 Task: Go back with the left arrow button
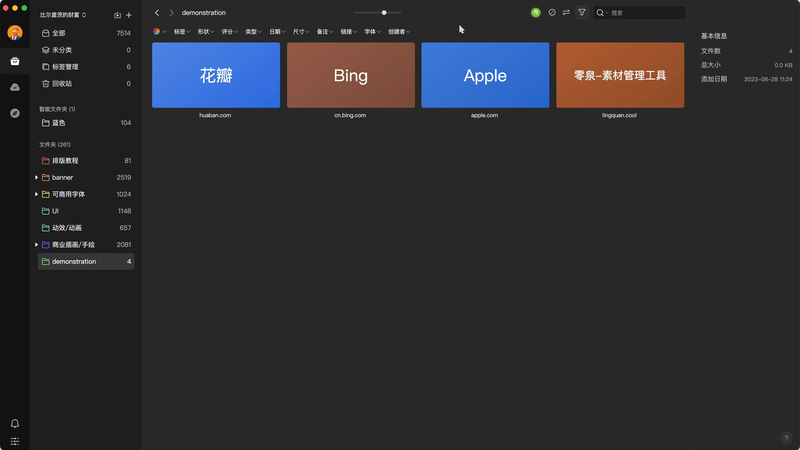tap(157, 13)
